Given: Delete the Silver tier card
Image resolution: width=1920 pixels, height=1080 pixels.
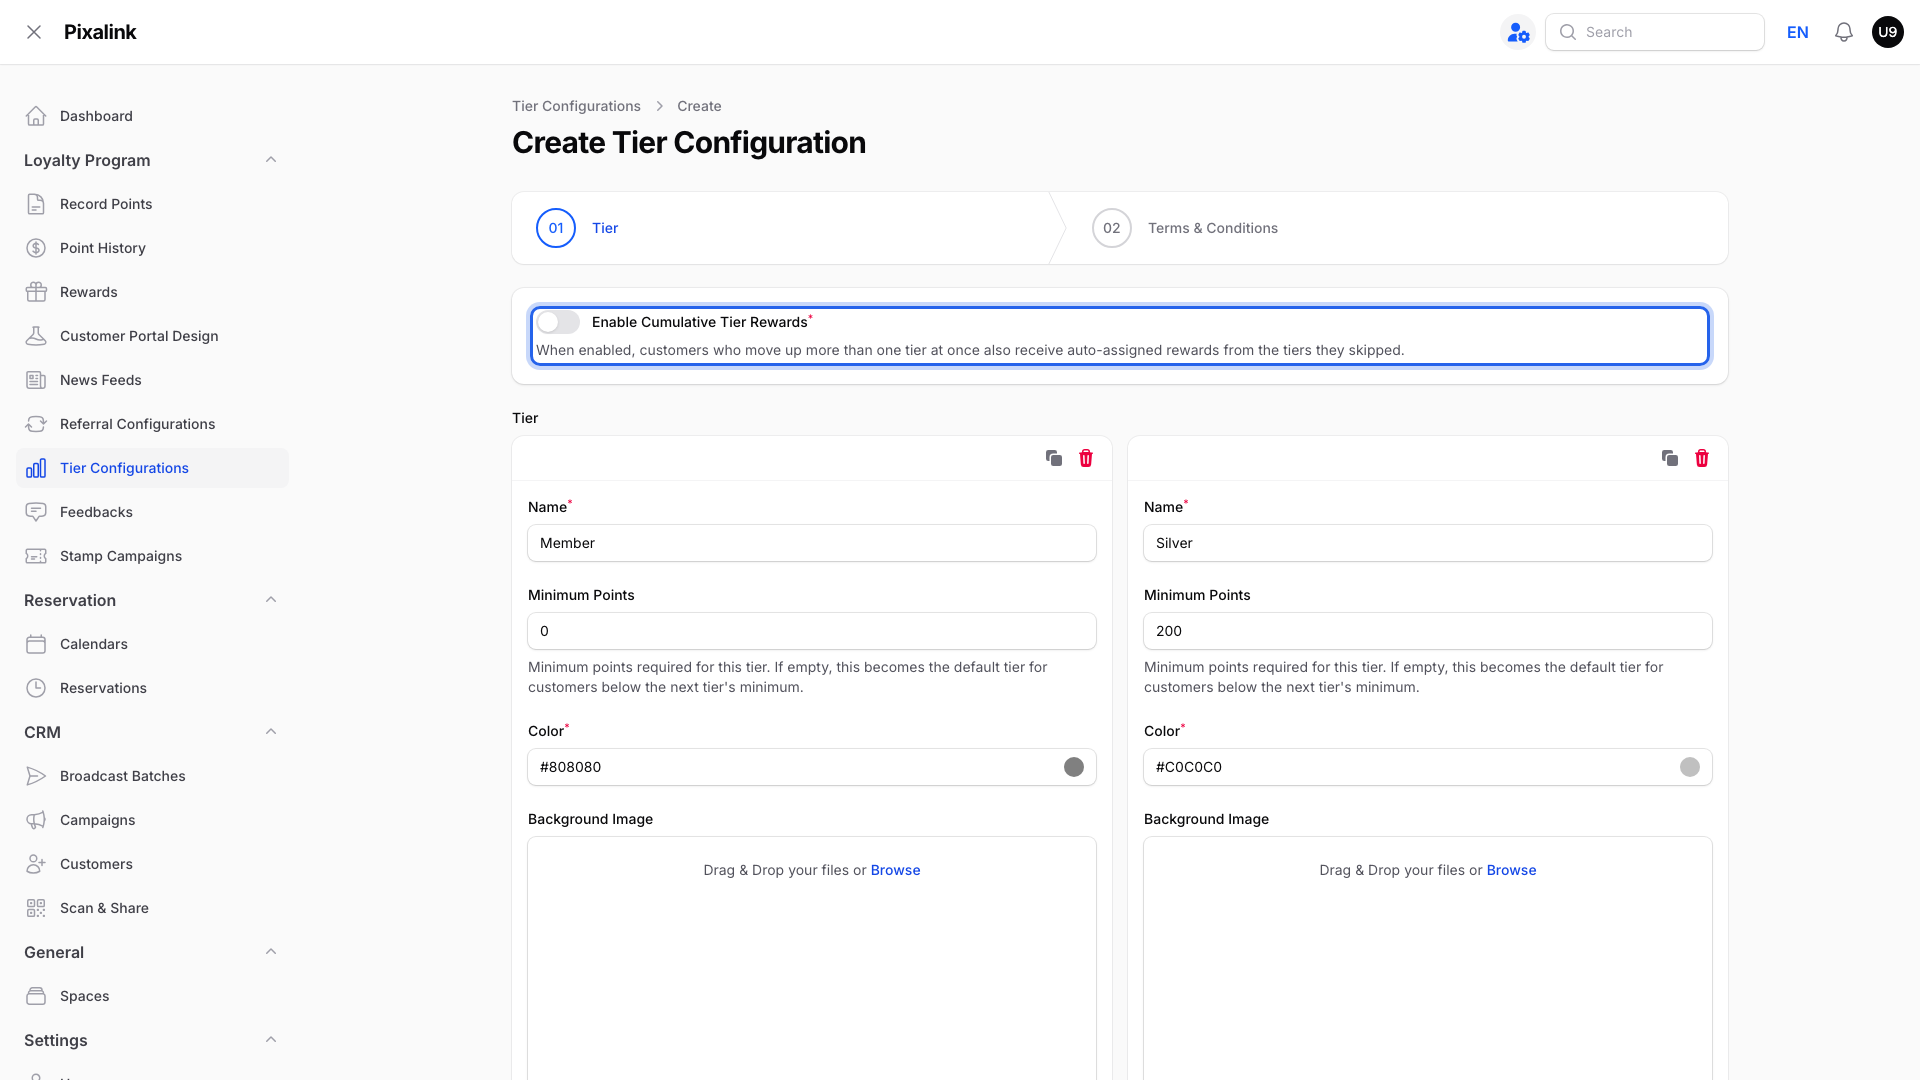Looking at the screenshot, I should pyautogui.click(x=1702, y=458).
